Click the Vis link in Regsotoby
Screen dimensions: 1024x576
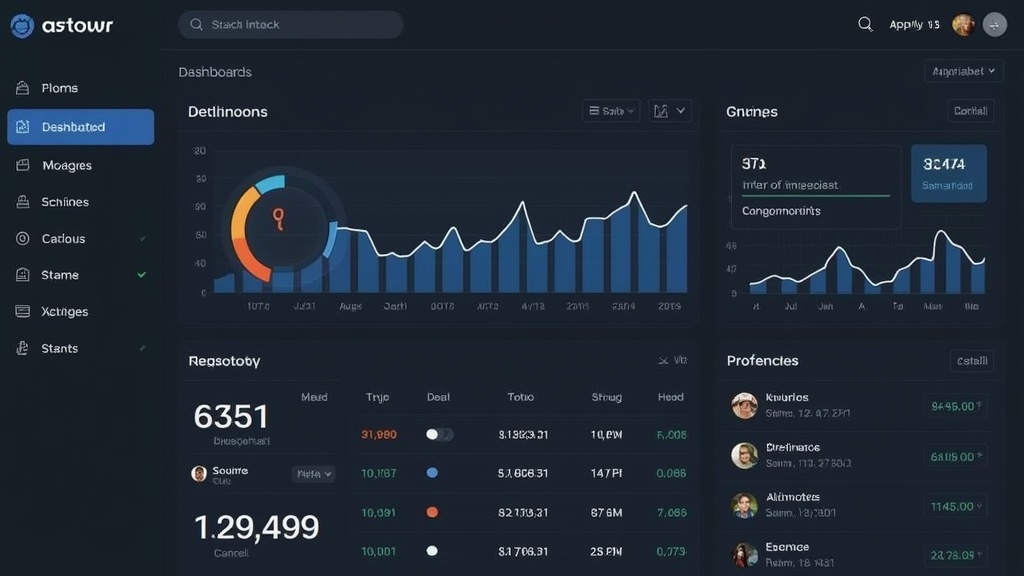[x=680, y=360]
